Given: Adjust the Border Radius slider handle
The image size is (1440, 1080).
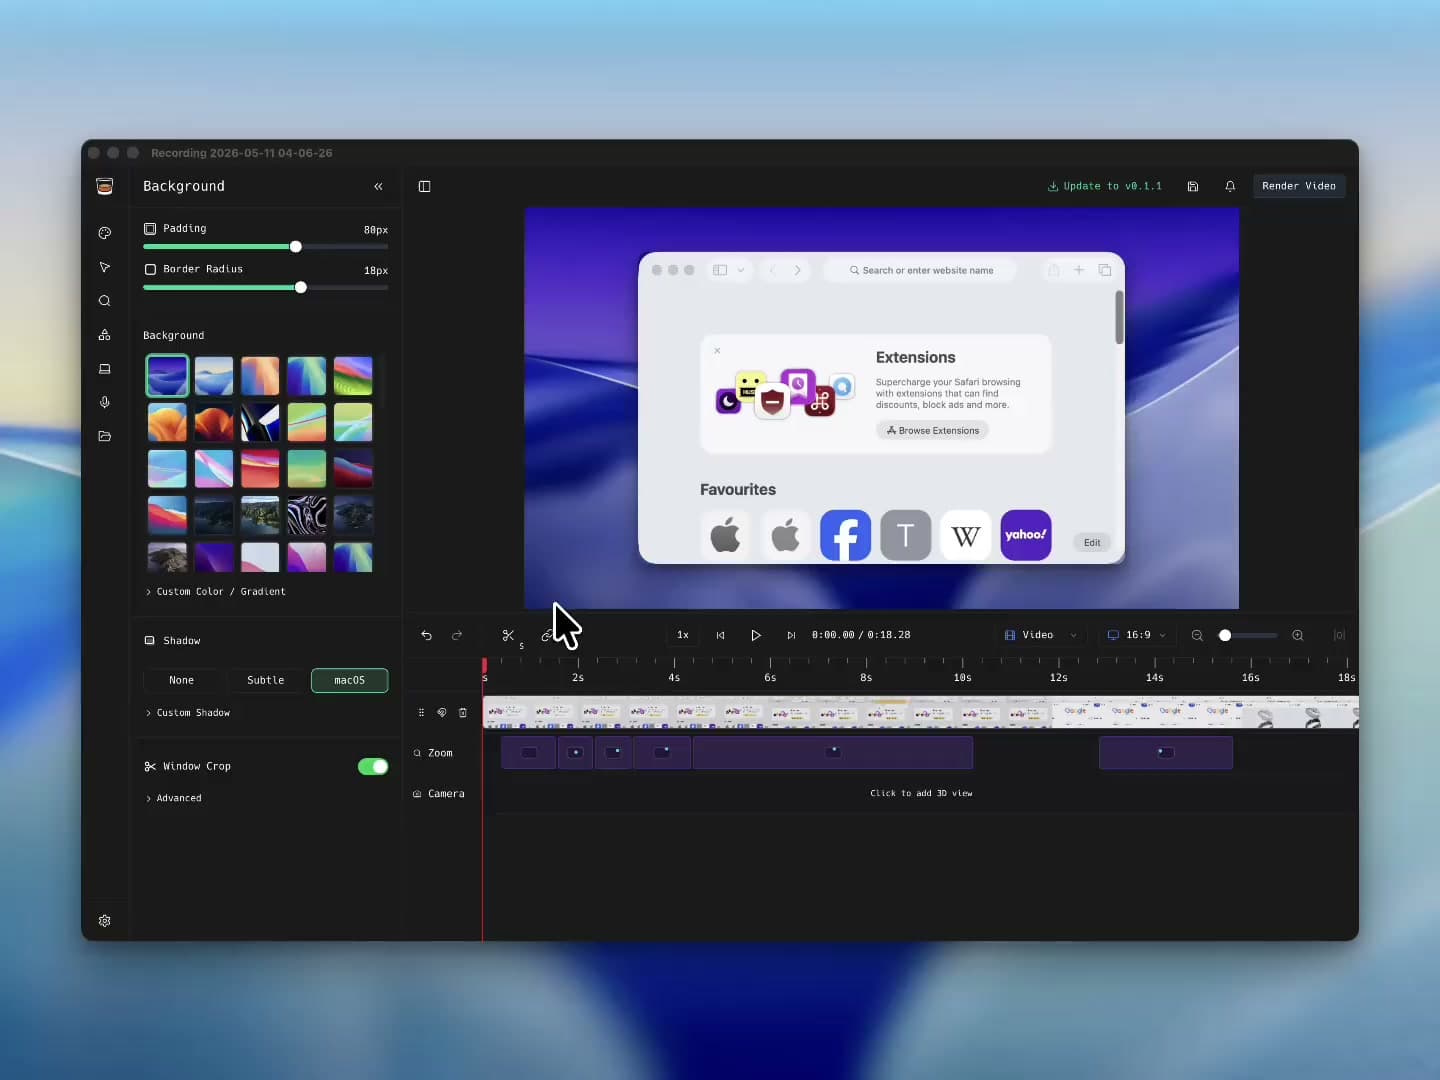Looking at the screenshot, I should click(300, 287).
